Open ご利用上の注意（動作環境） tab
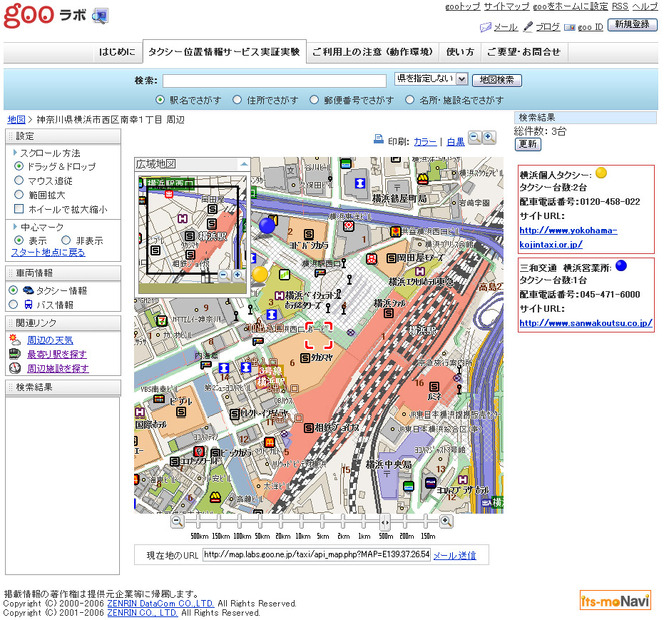This screenshot has height=620, width=664. click(x=373, y=52)
